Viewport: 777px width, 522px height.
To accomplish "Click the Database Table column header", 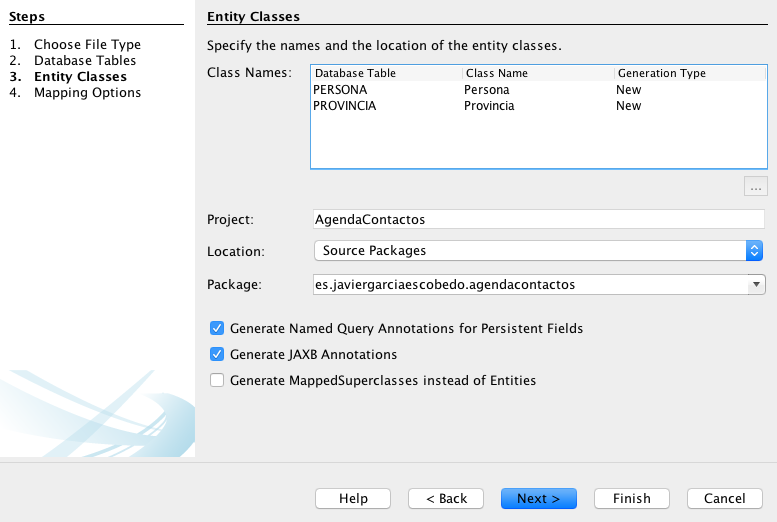I will pyautogui.click(x=386, y=73).
